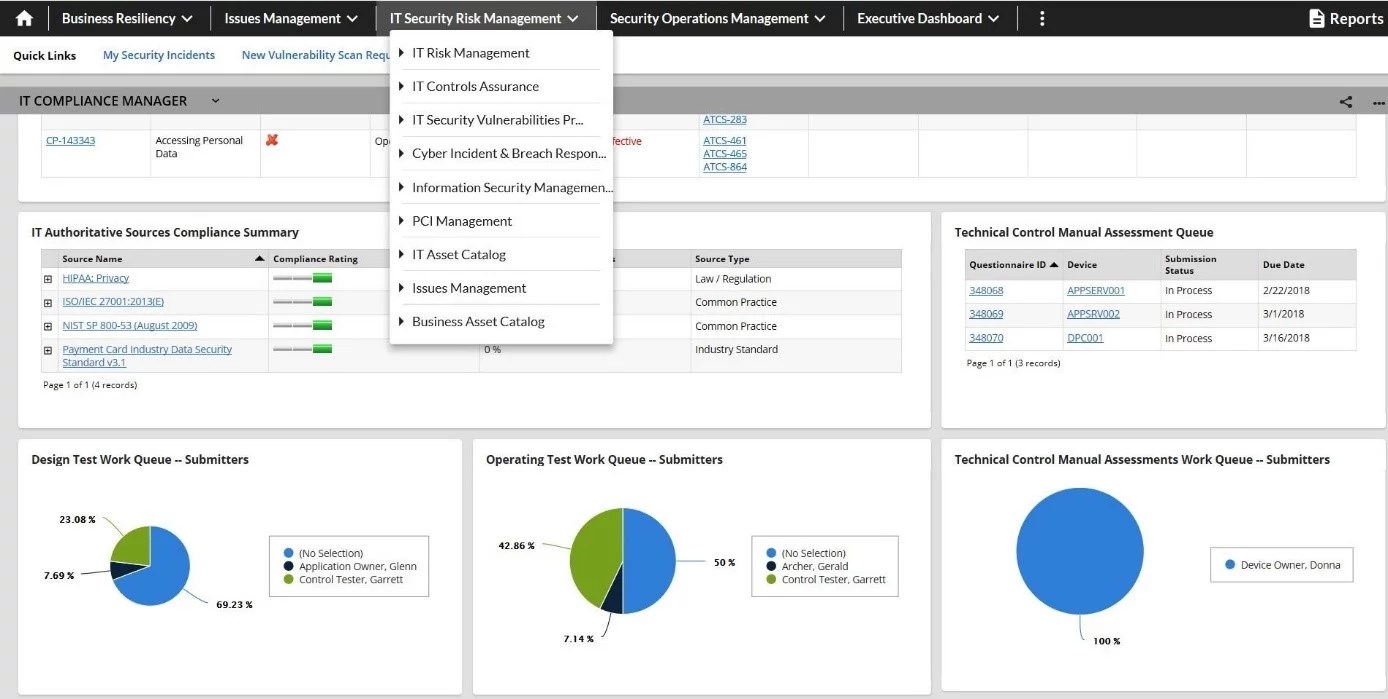The height and width of the screenshot is (699, 1388).
Task: Select Business Asset Catalog menu entry
Action: point(479,321)
